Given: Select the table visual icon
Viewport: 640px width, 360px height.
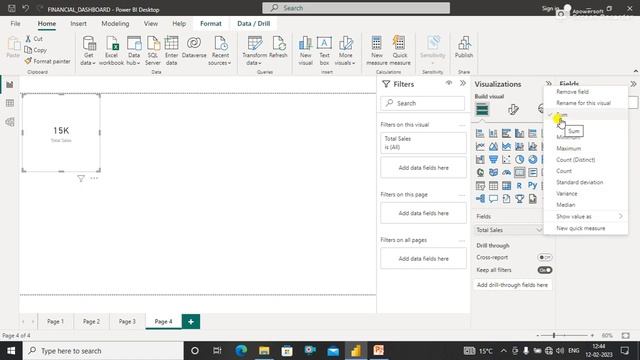Looking at the screenshot, I should click(x=493, y=186).
